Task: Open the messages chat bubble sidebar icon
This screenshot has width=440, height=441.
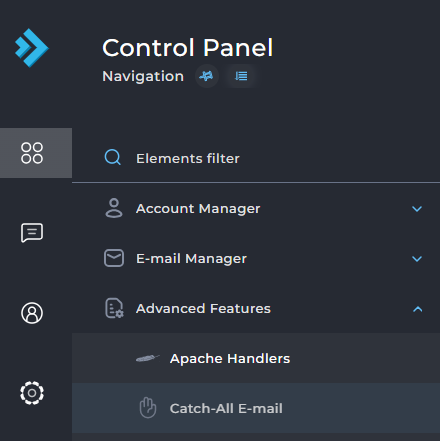Action: tap(32, 233)
